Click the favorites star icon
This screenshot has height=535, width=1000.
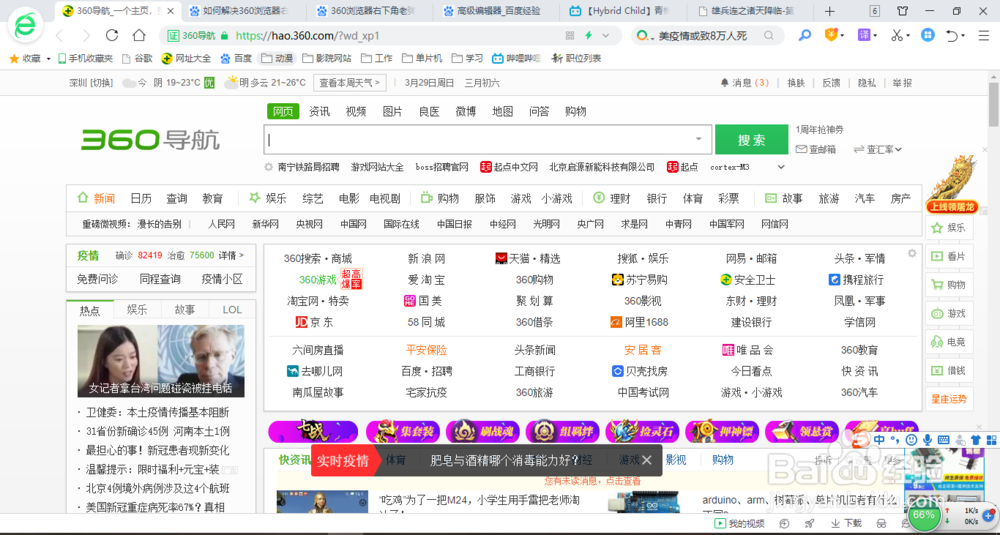(14, 58)
